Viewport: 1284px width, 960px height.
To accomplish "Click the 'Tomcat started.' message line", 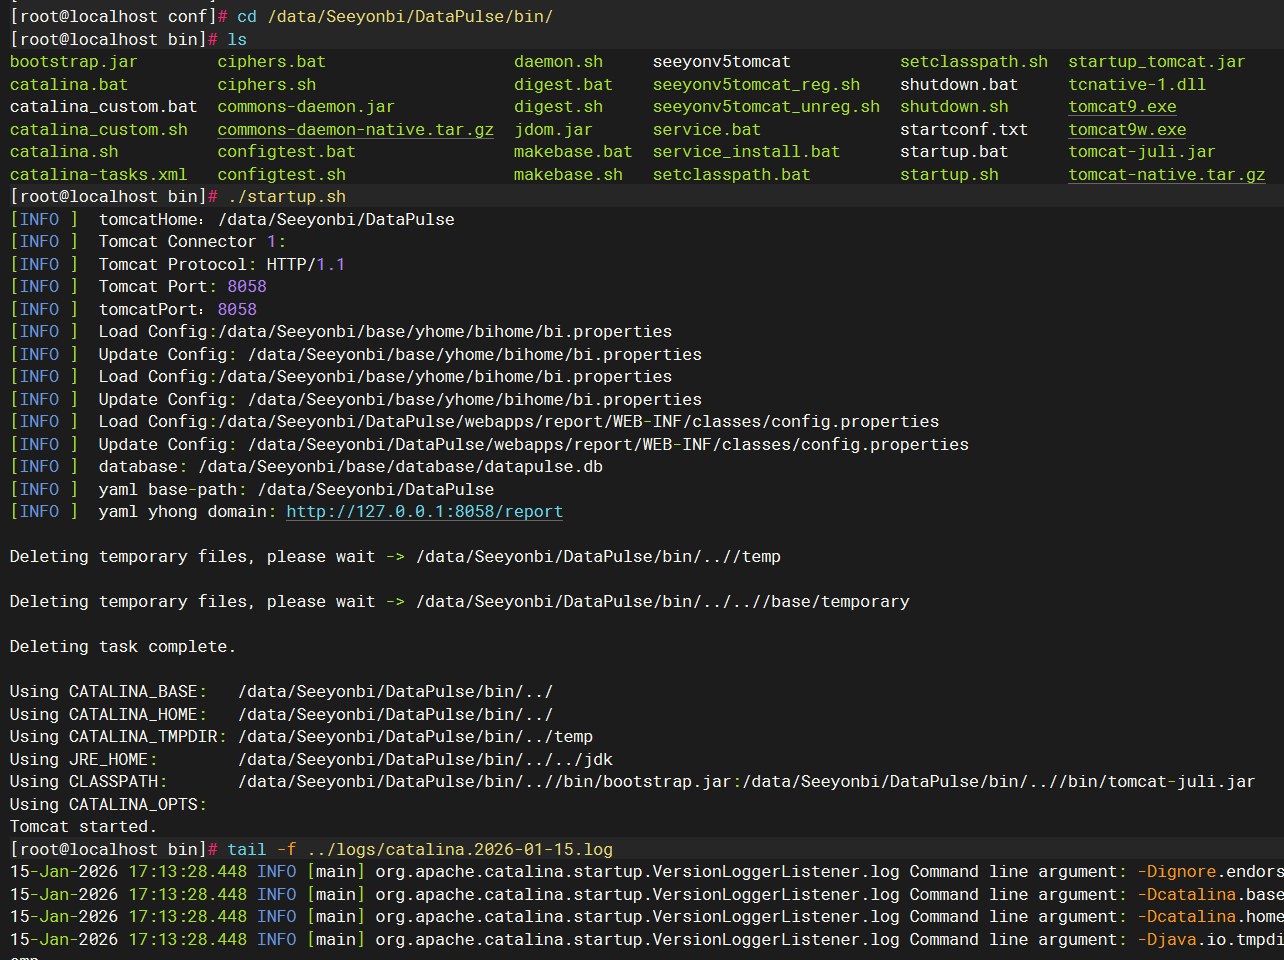I will point(83,827).
